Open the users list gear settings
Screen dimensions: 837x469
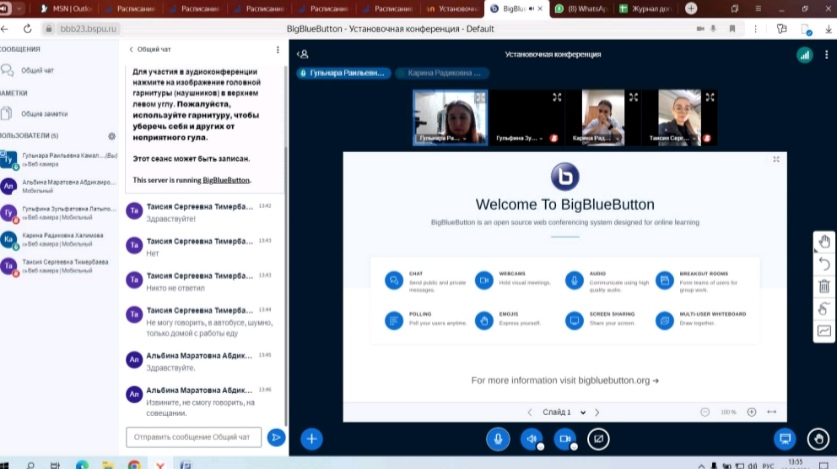(112, 136)
